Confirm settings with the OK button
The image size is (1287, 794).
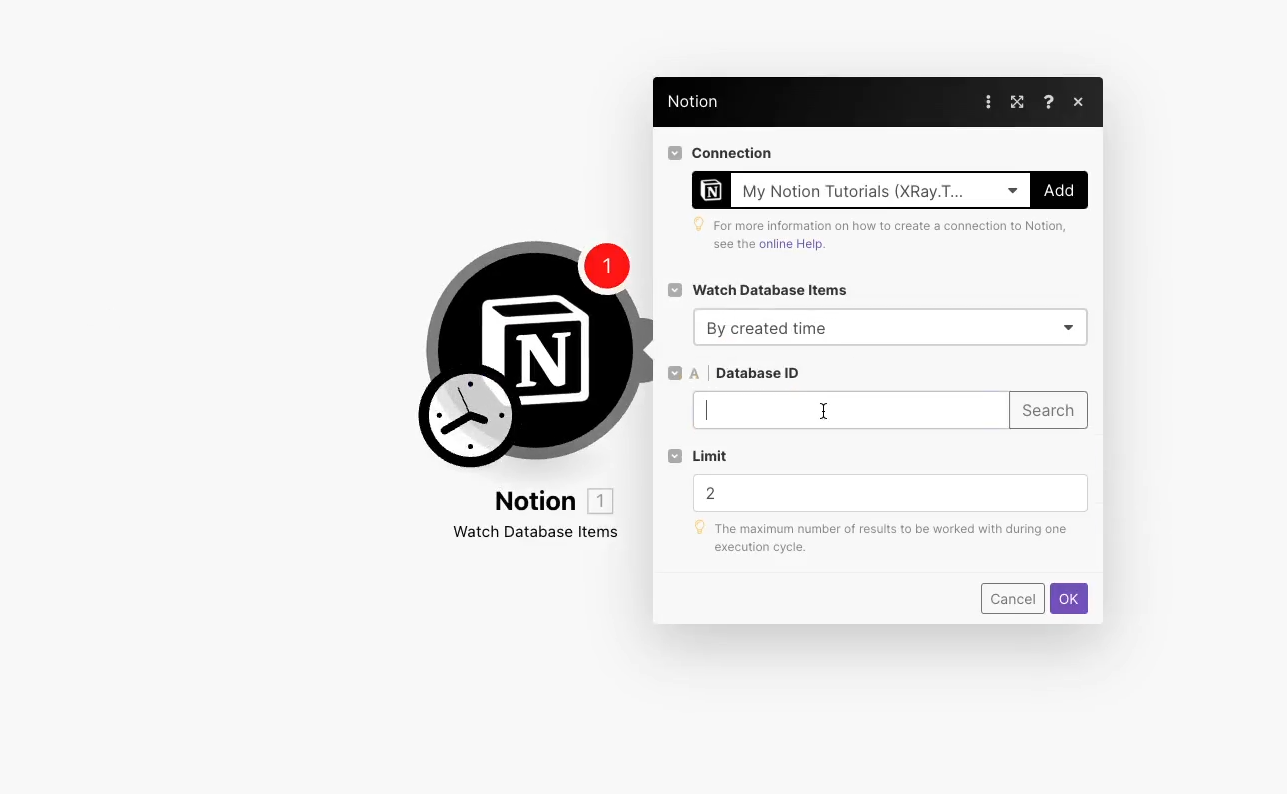click(1068, 598)
